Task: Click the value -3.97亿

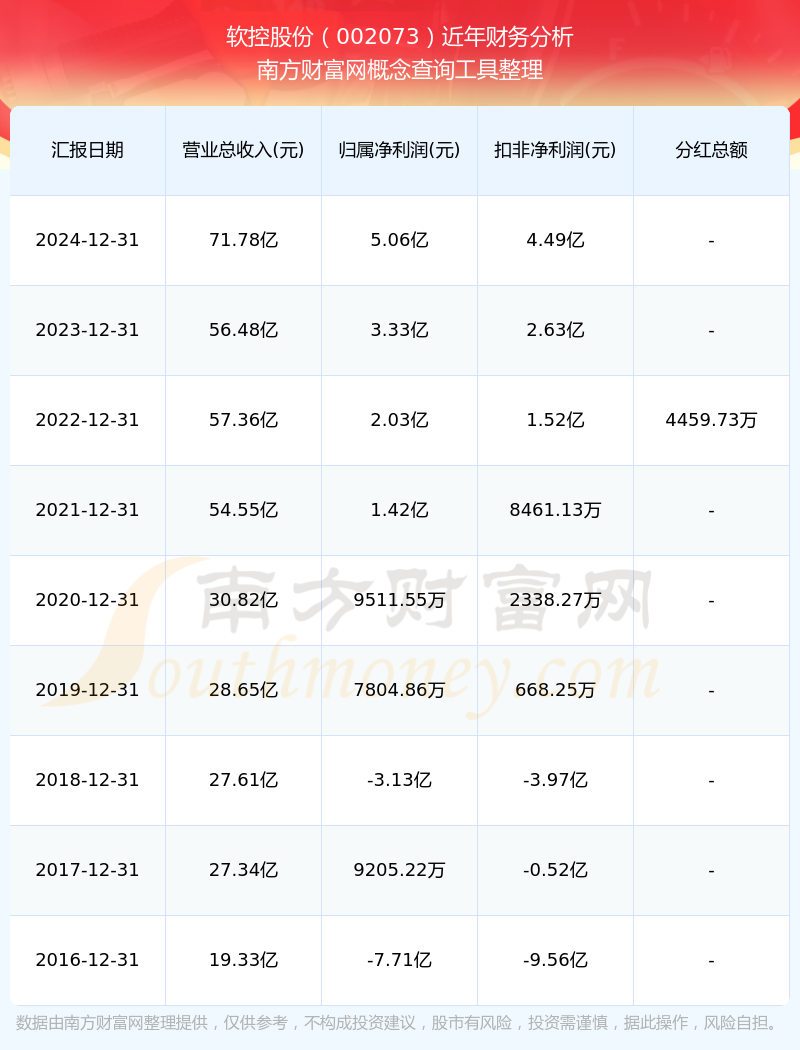Action: click(556, 780)
